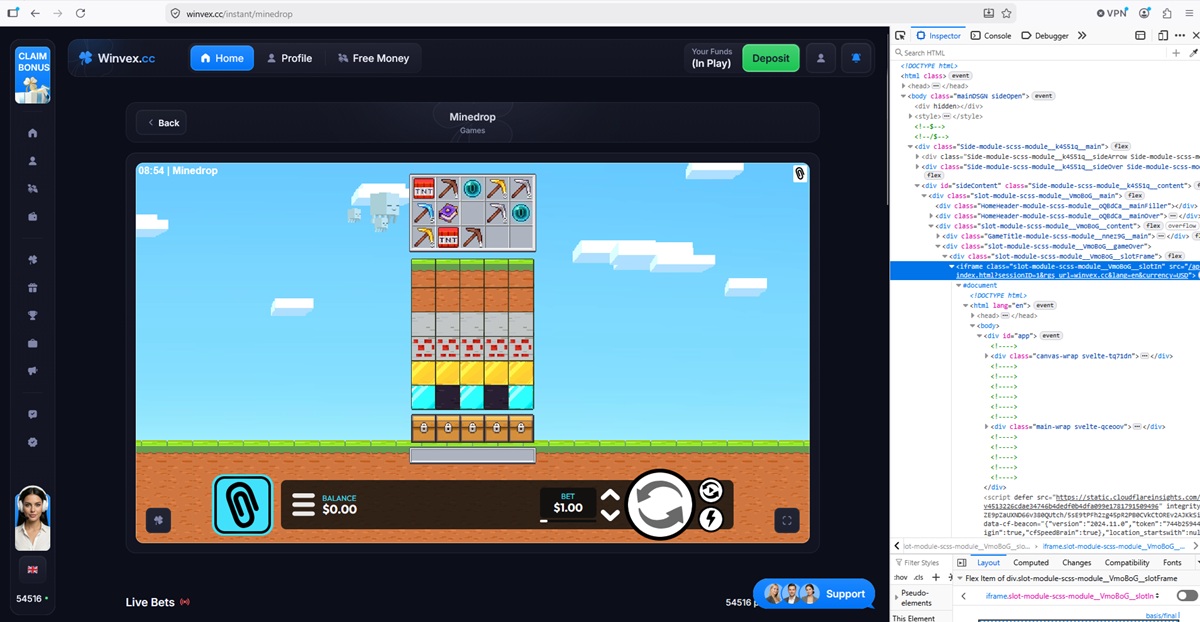Switch to Console tab

tap(991, 35)
